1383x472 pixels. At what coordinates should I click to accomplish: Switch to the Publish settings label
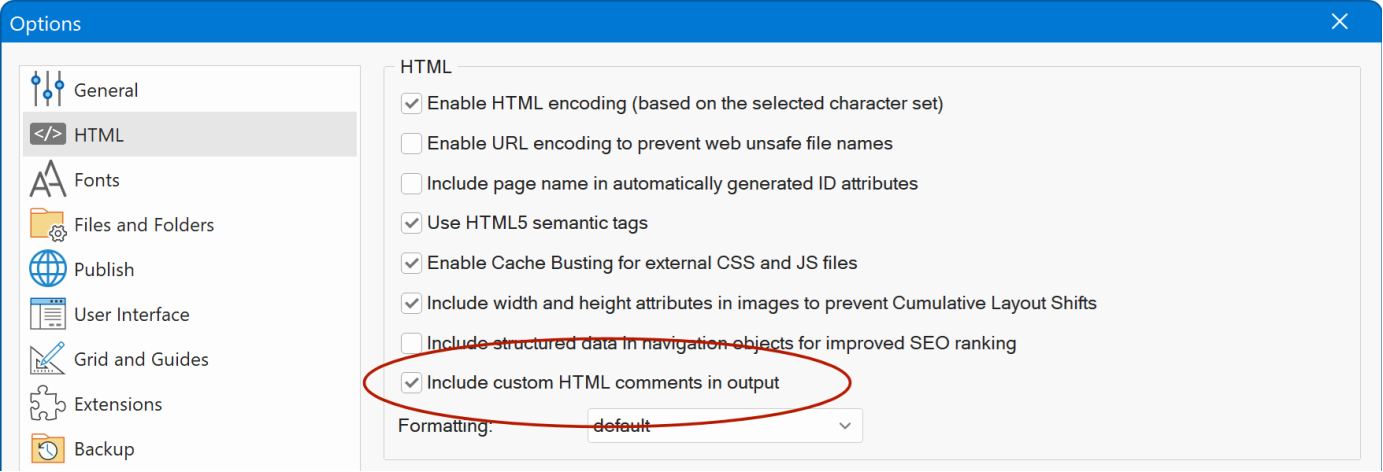coord(104,270)
